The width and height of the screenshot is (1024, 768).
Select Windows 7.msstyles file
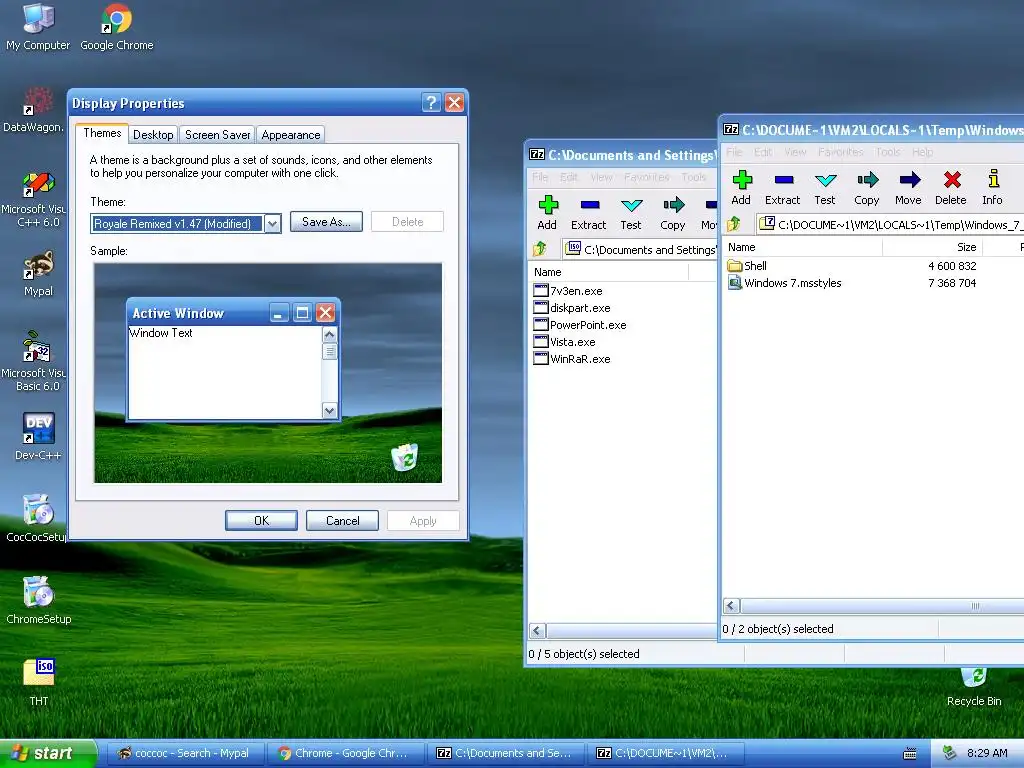pyautogui.click(x=784, y=283)
